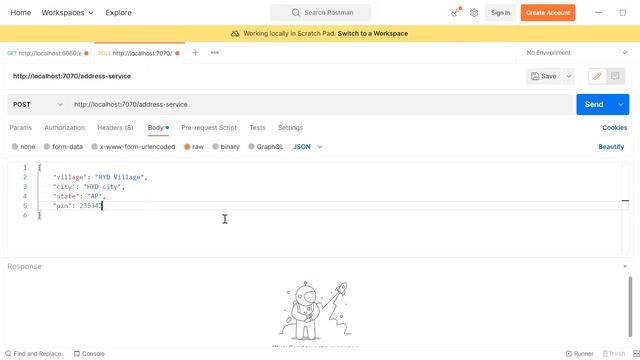This screenshot has width=640, height=360.
Task: Go to Home in top navigation
Action: point(20,13)
